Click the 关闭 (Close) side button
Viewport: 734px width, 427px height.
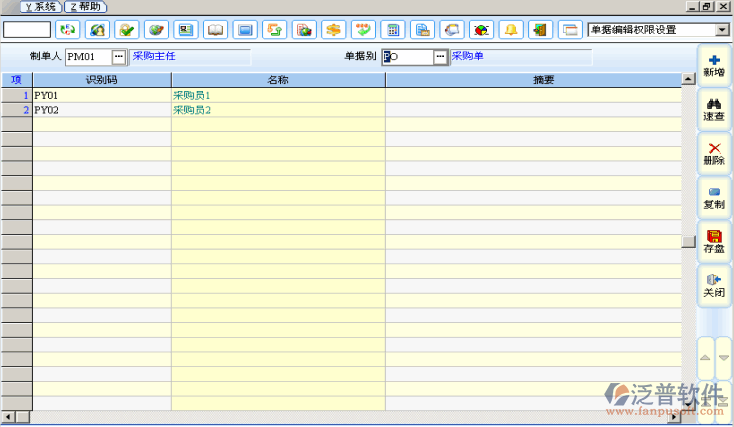[x=714, y=285]
